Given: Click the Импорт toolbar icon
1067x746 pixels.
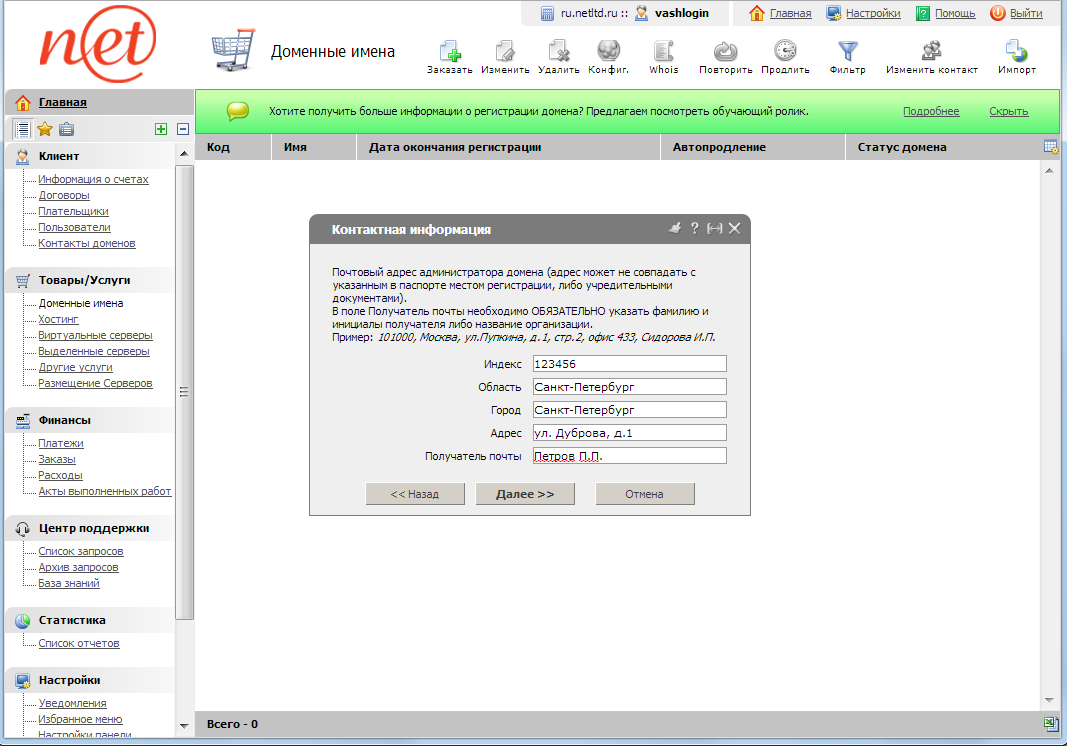Looking at the screenshot, I should [1016, 51].
